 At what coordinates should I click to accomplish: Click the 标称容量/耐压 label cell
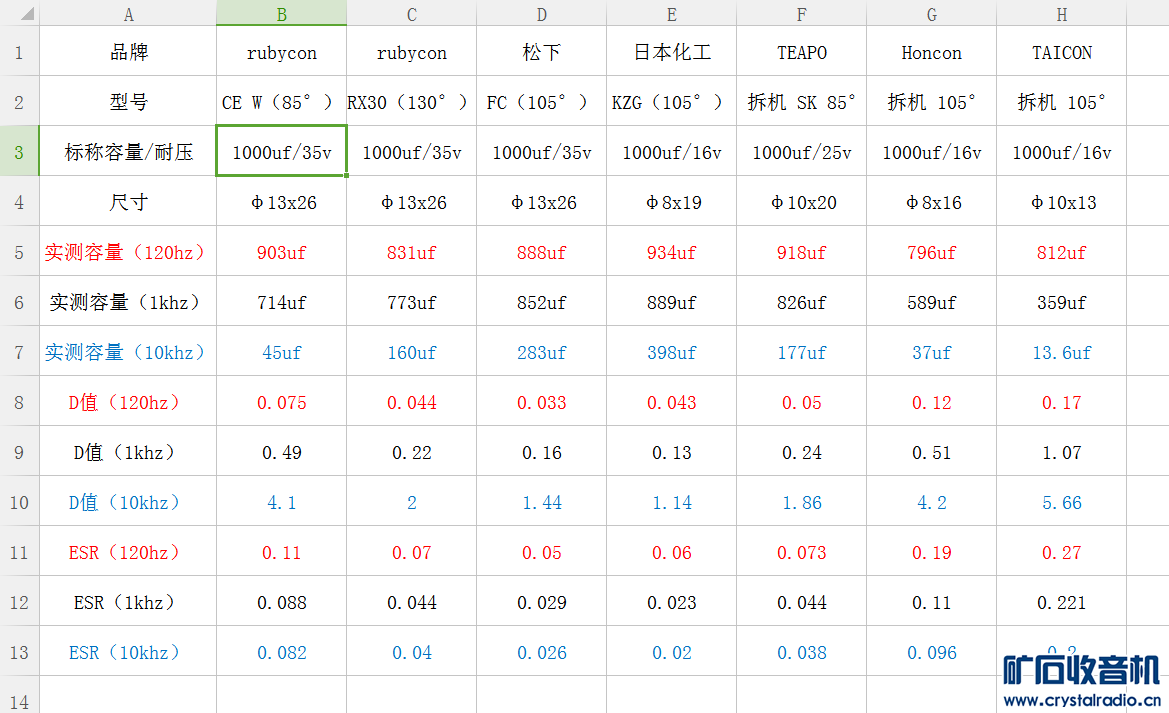128,152
